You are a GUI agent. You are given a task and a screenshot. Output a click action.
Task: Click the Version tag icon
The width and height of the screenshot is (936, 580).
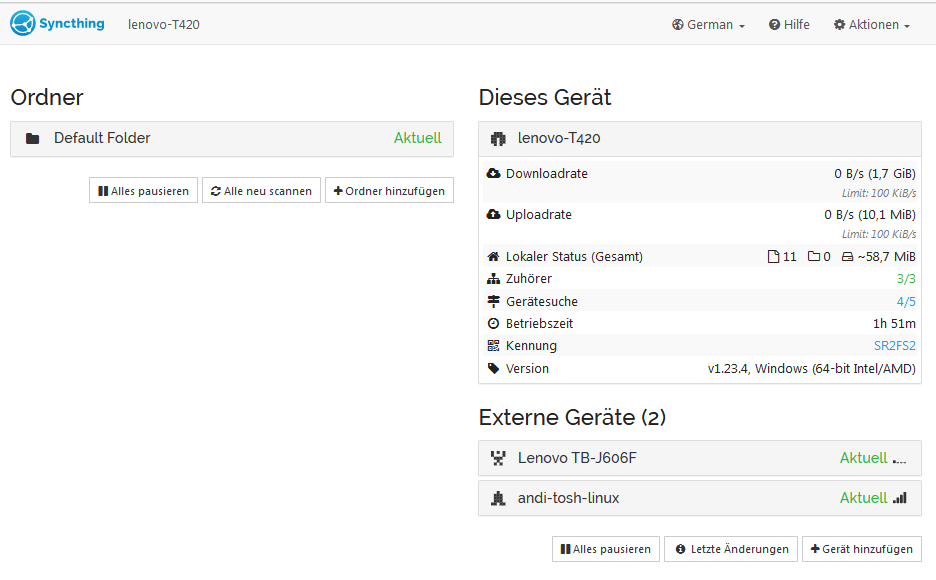(493, 368)
